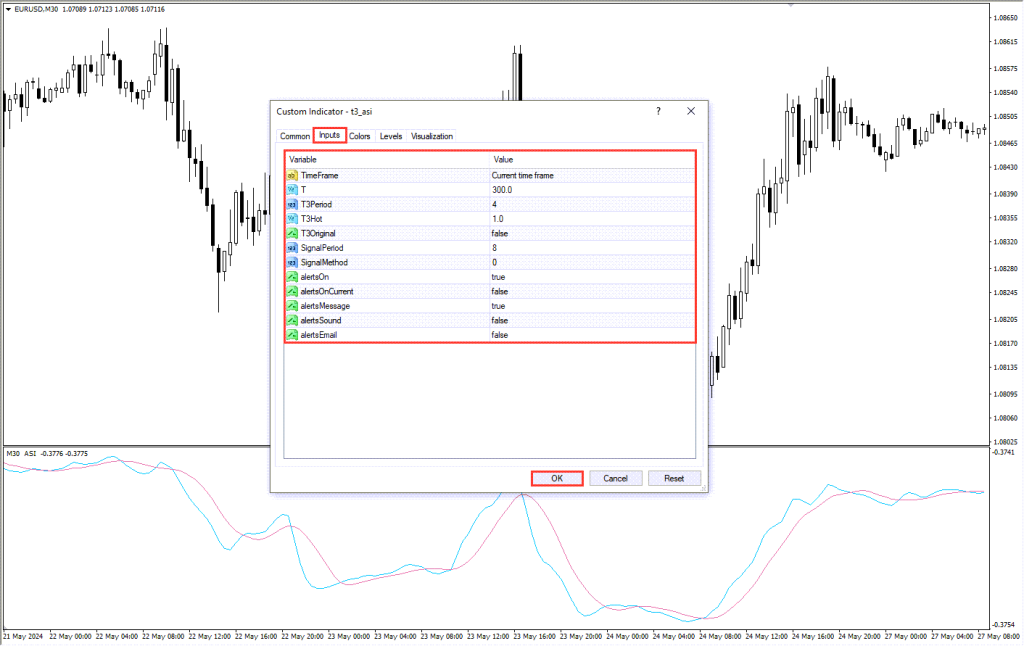Viewport: 1024px width, 646px height.
Task: Click the alertsOnCurrent boolean icon
Action: (292, 291)
